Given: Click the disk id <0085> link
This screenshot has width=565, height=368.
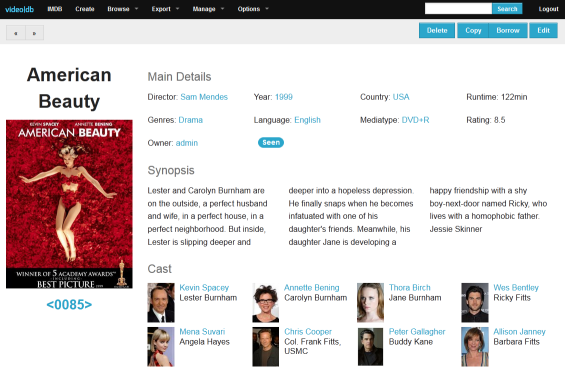Looking at the screenshot, I should [x=69, y=305].
